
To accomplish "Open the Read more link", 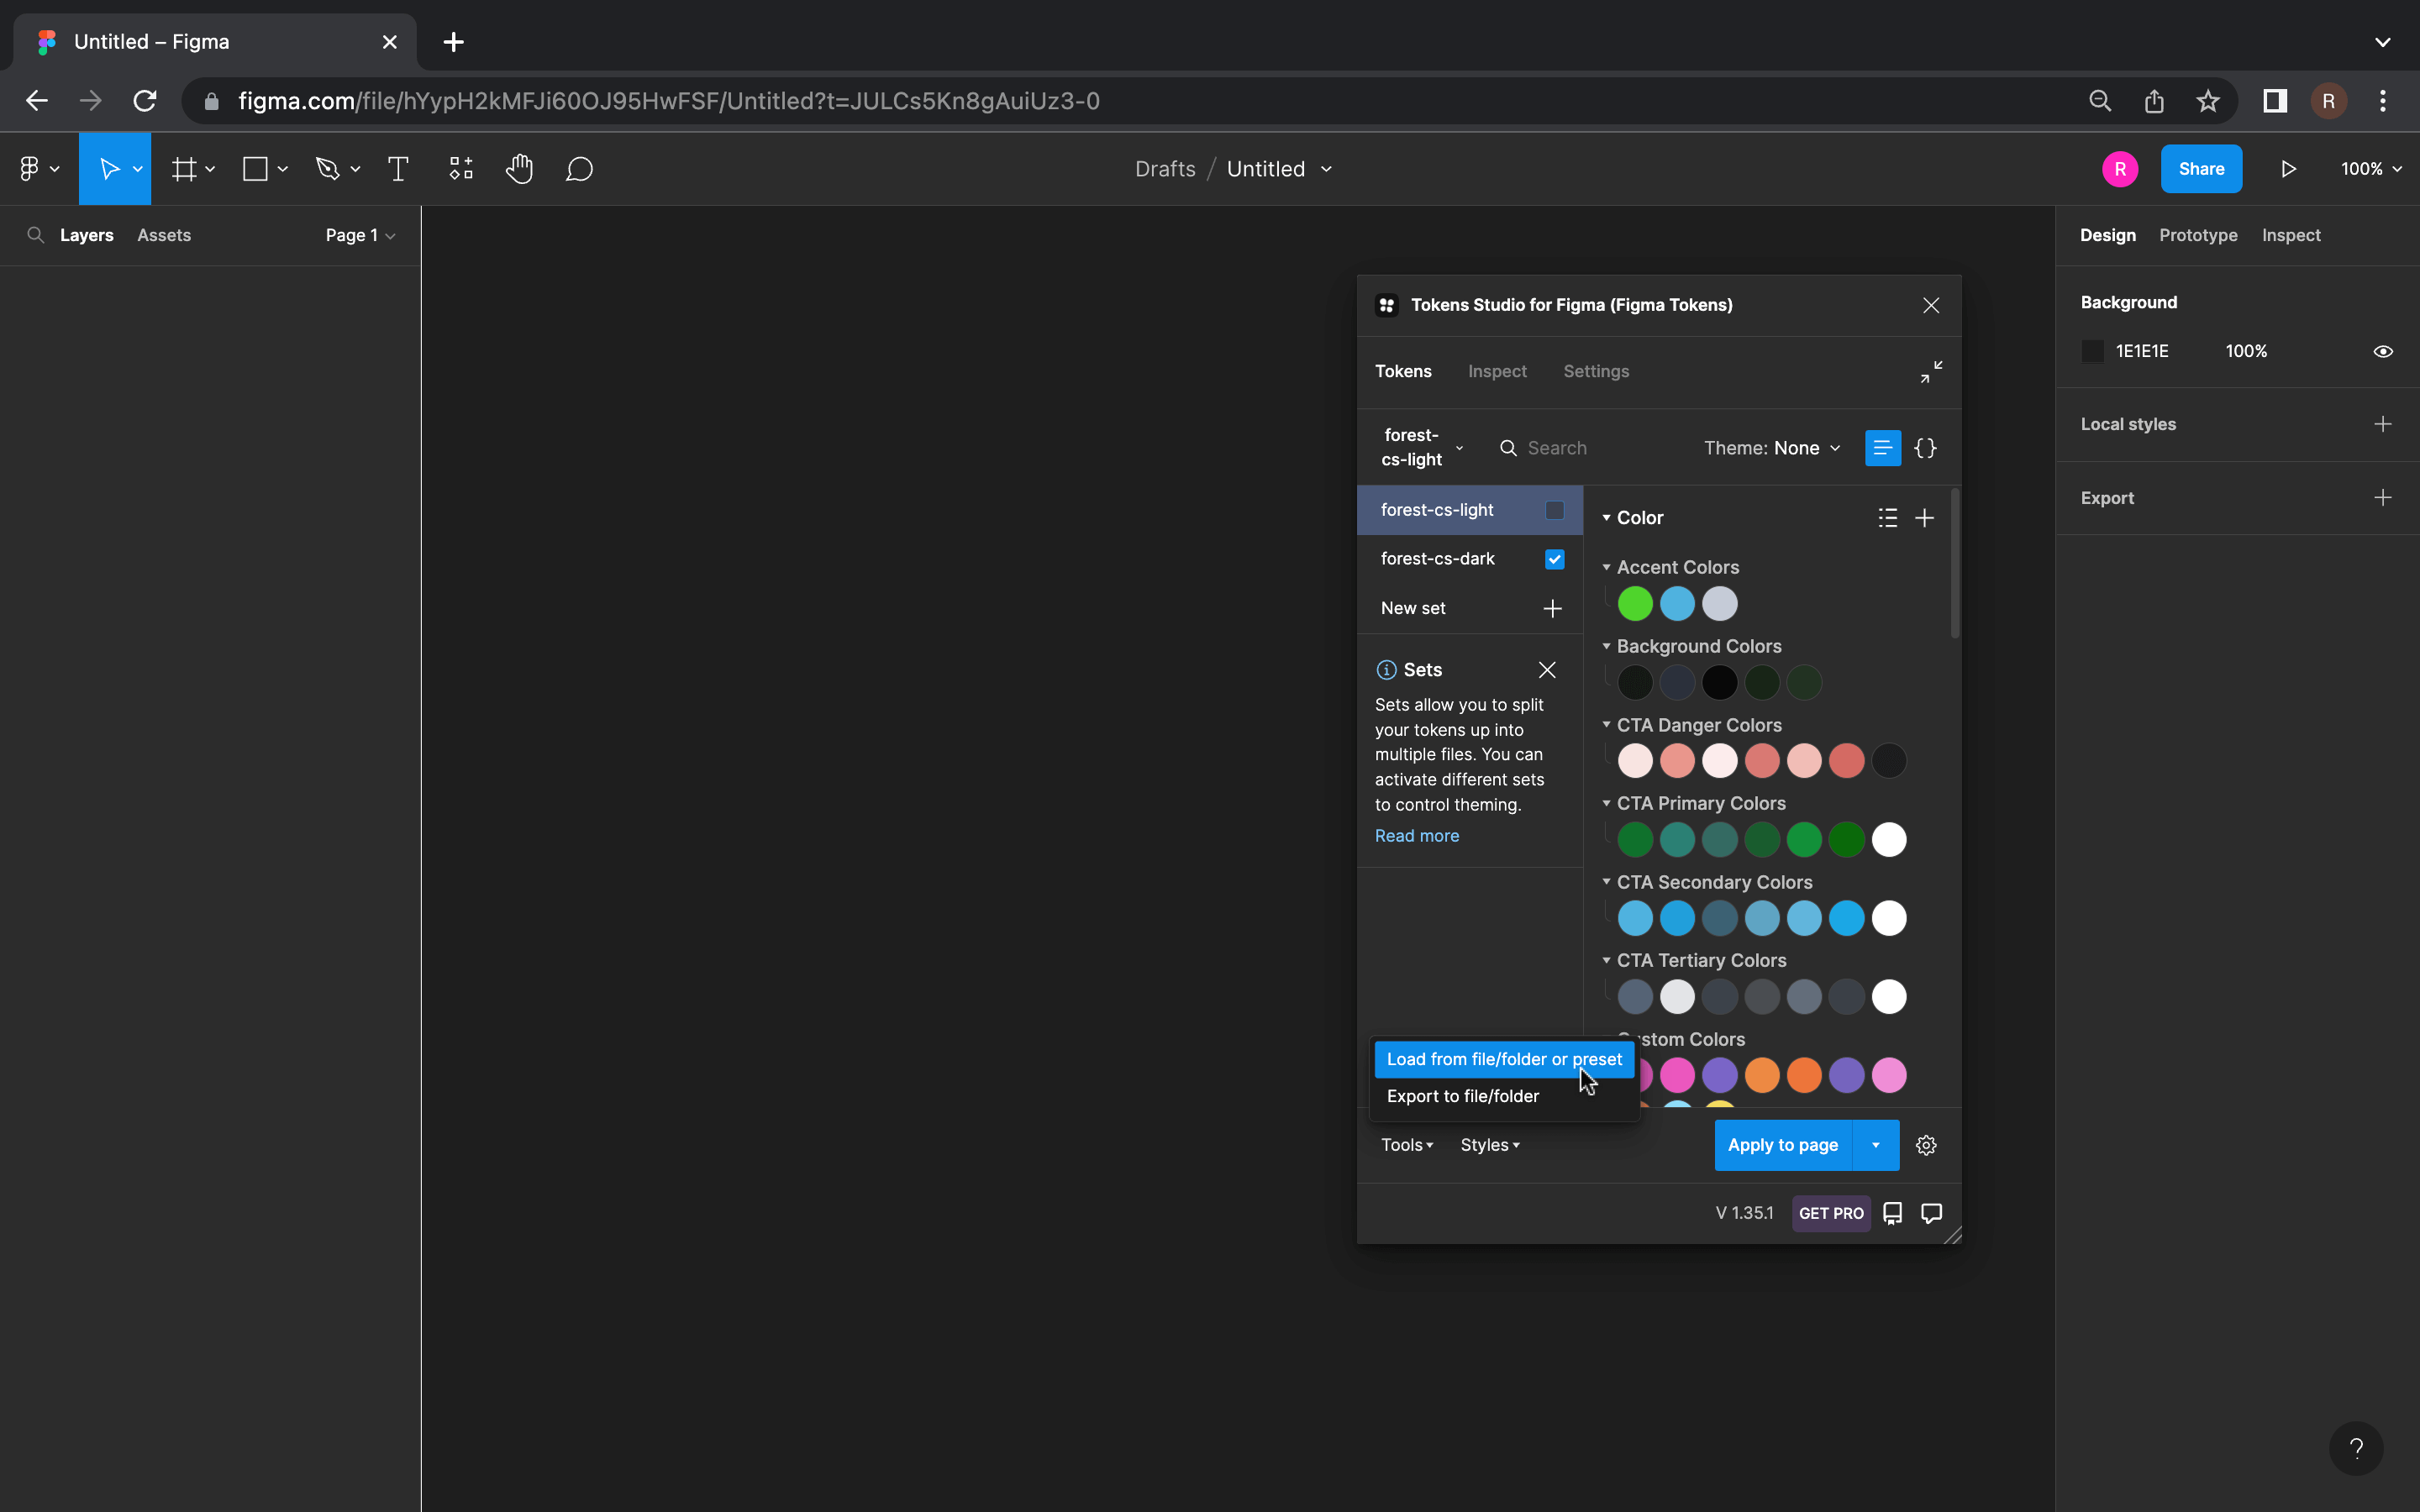I will click(1416, 836).
